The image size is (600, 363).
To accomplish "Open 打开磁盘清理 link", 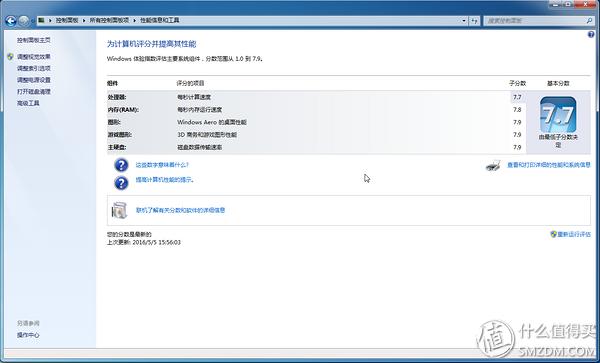I will tap(34, 92).
